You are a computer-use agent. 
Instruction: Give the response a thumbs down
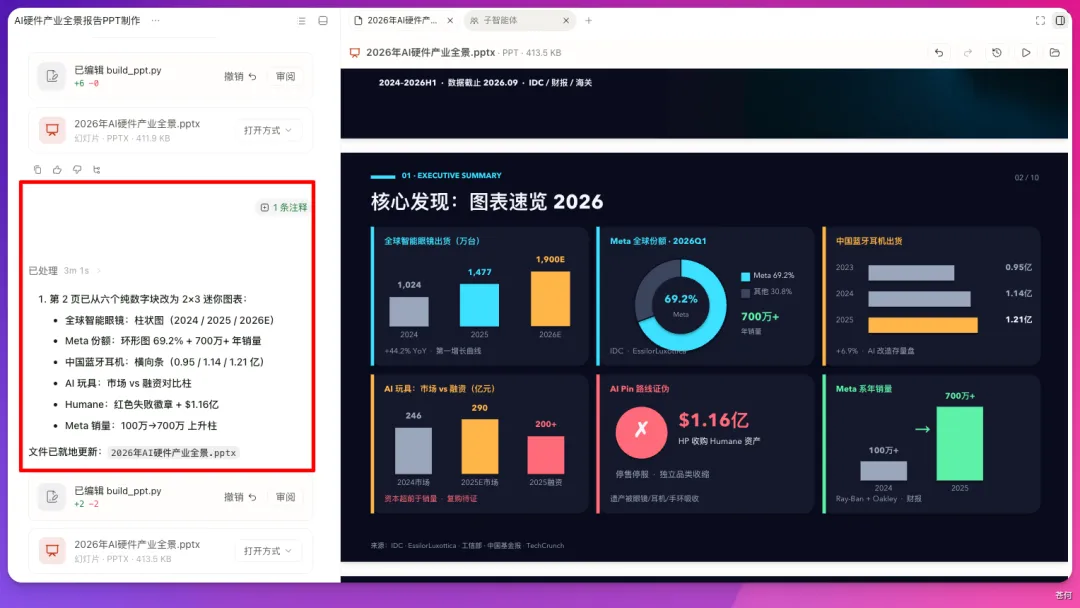(77, 169)
